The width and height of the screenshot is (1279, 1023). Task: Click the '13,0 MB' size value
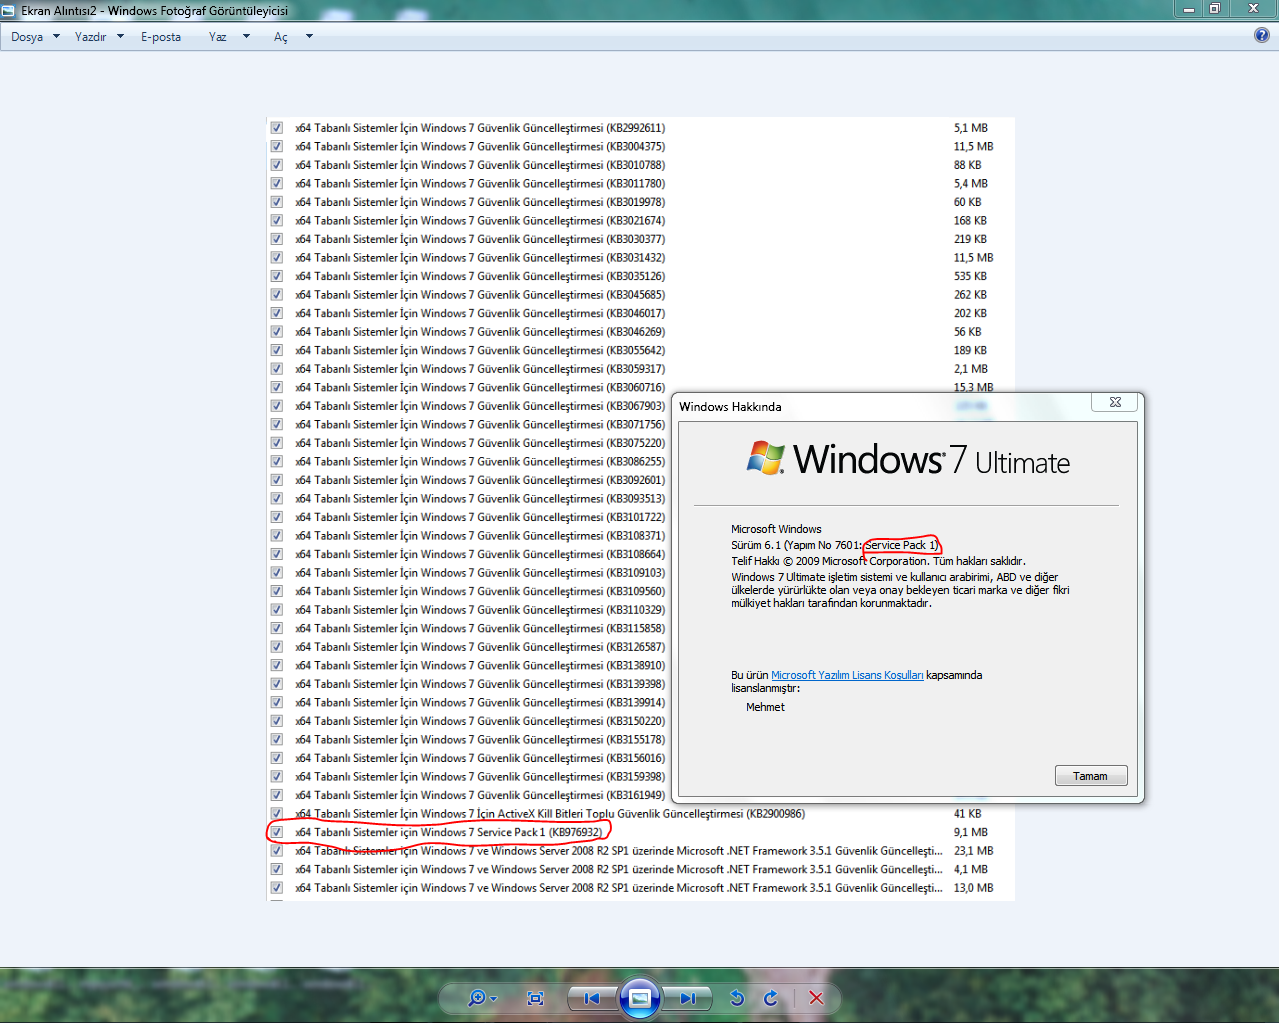point(974,888)
